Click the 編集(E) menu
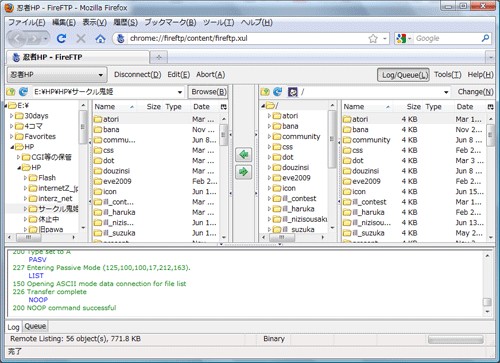Screen dimensions: 500x363 pos(64,22)
